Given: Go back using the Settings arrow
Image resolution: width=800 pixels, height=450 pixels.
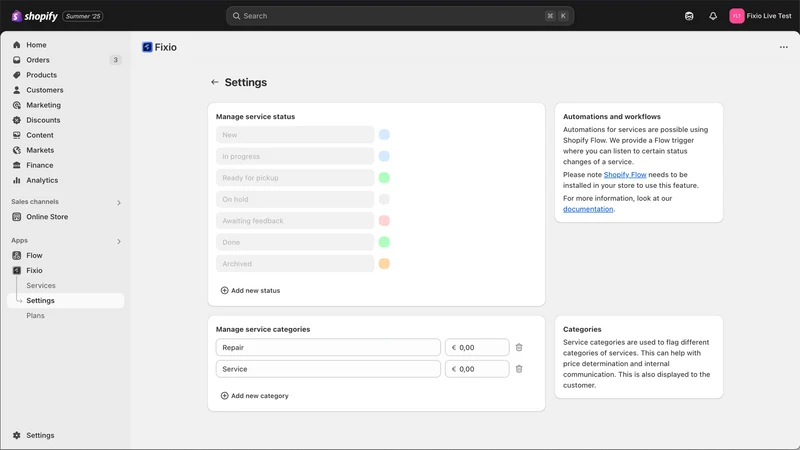Looking at the screenshot, I should pos(215,82).
